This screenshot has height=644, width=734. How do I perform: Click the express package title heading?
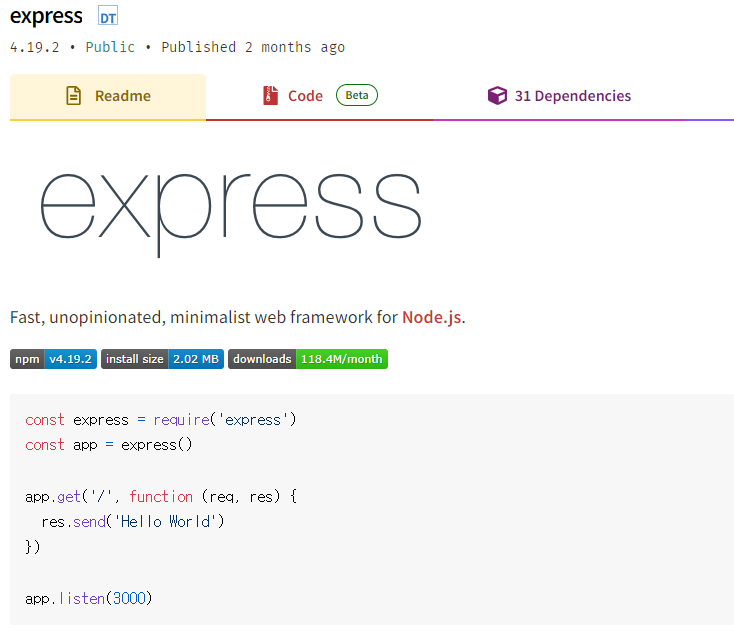(x=46, y=16)
